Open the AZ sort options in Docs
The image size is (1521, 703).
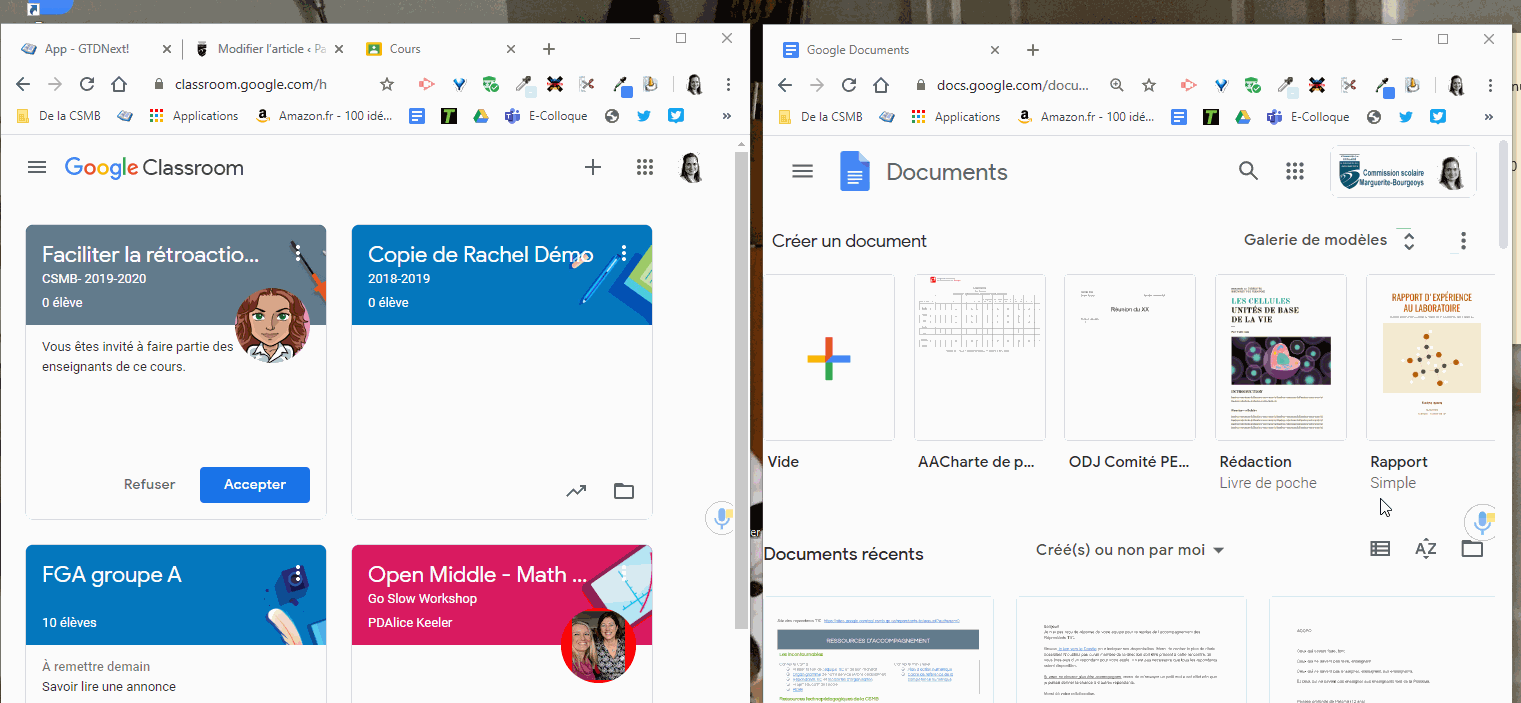point(1426,548)
